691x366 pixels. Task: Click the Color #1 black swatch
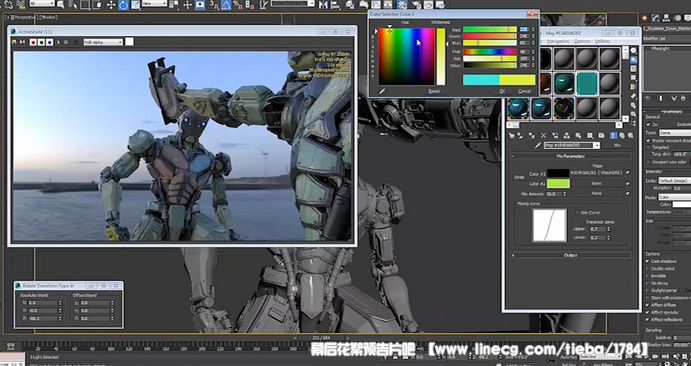tap(558, 173)
